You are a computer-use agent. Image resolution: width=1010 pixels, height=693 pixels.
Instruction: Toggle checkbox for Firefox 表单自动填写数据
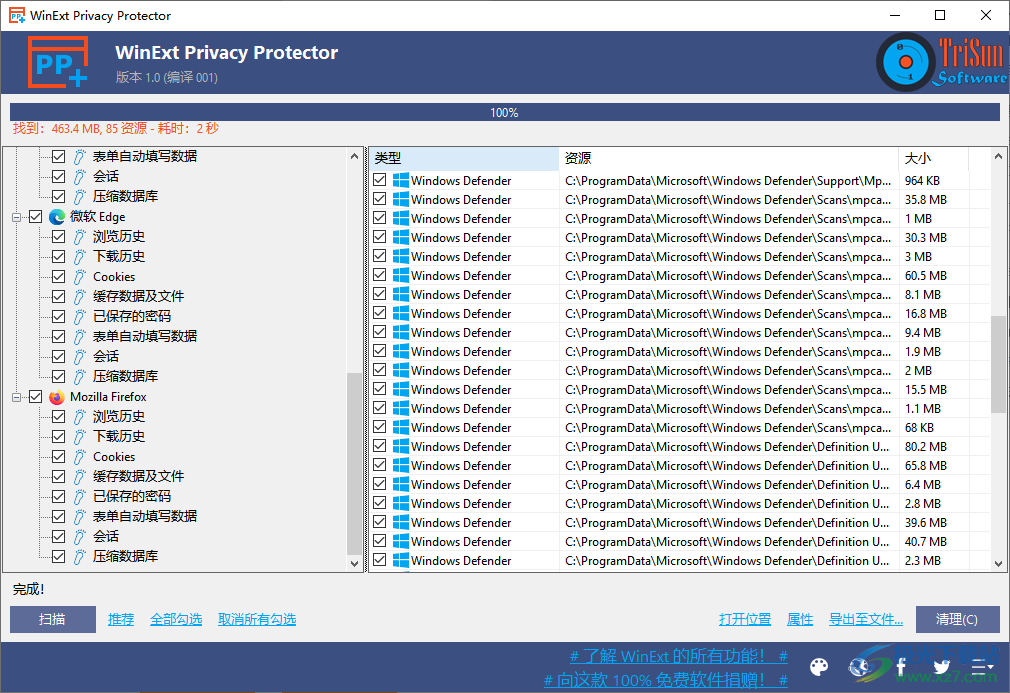coord(59,516)
